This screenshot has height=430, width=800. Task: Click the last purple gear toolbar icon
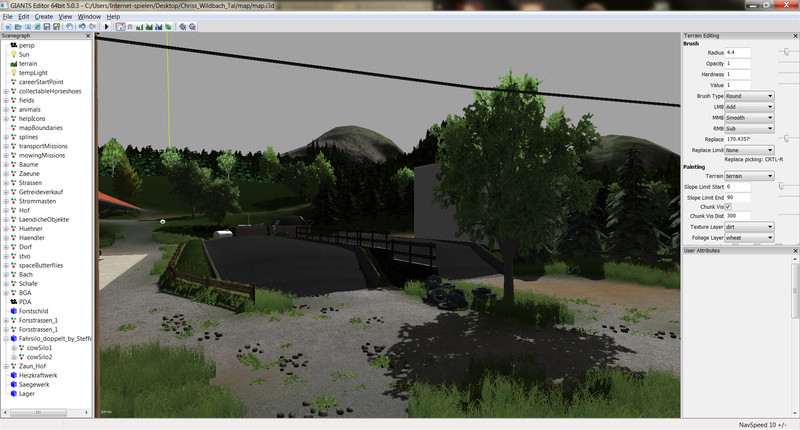tap(192, 27)
